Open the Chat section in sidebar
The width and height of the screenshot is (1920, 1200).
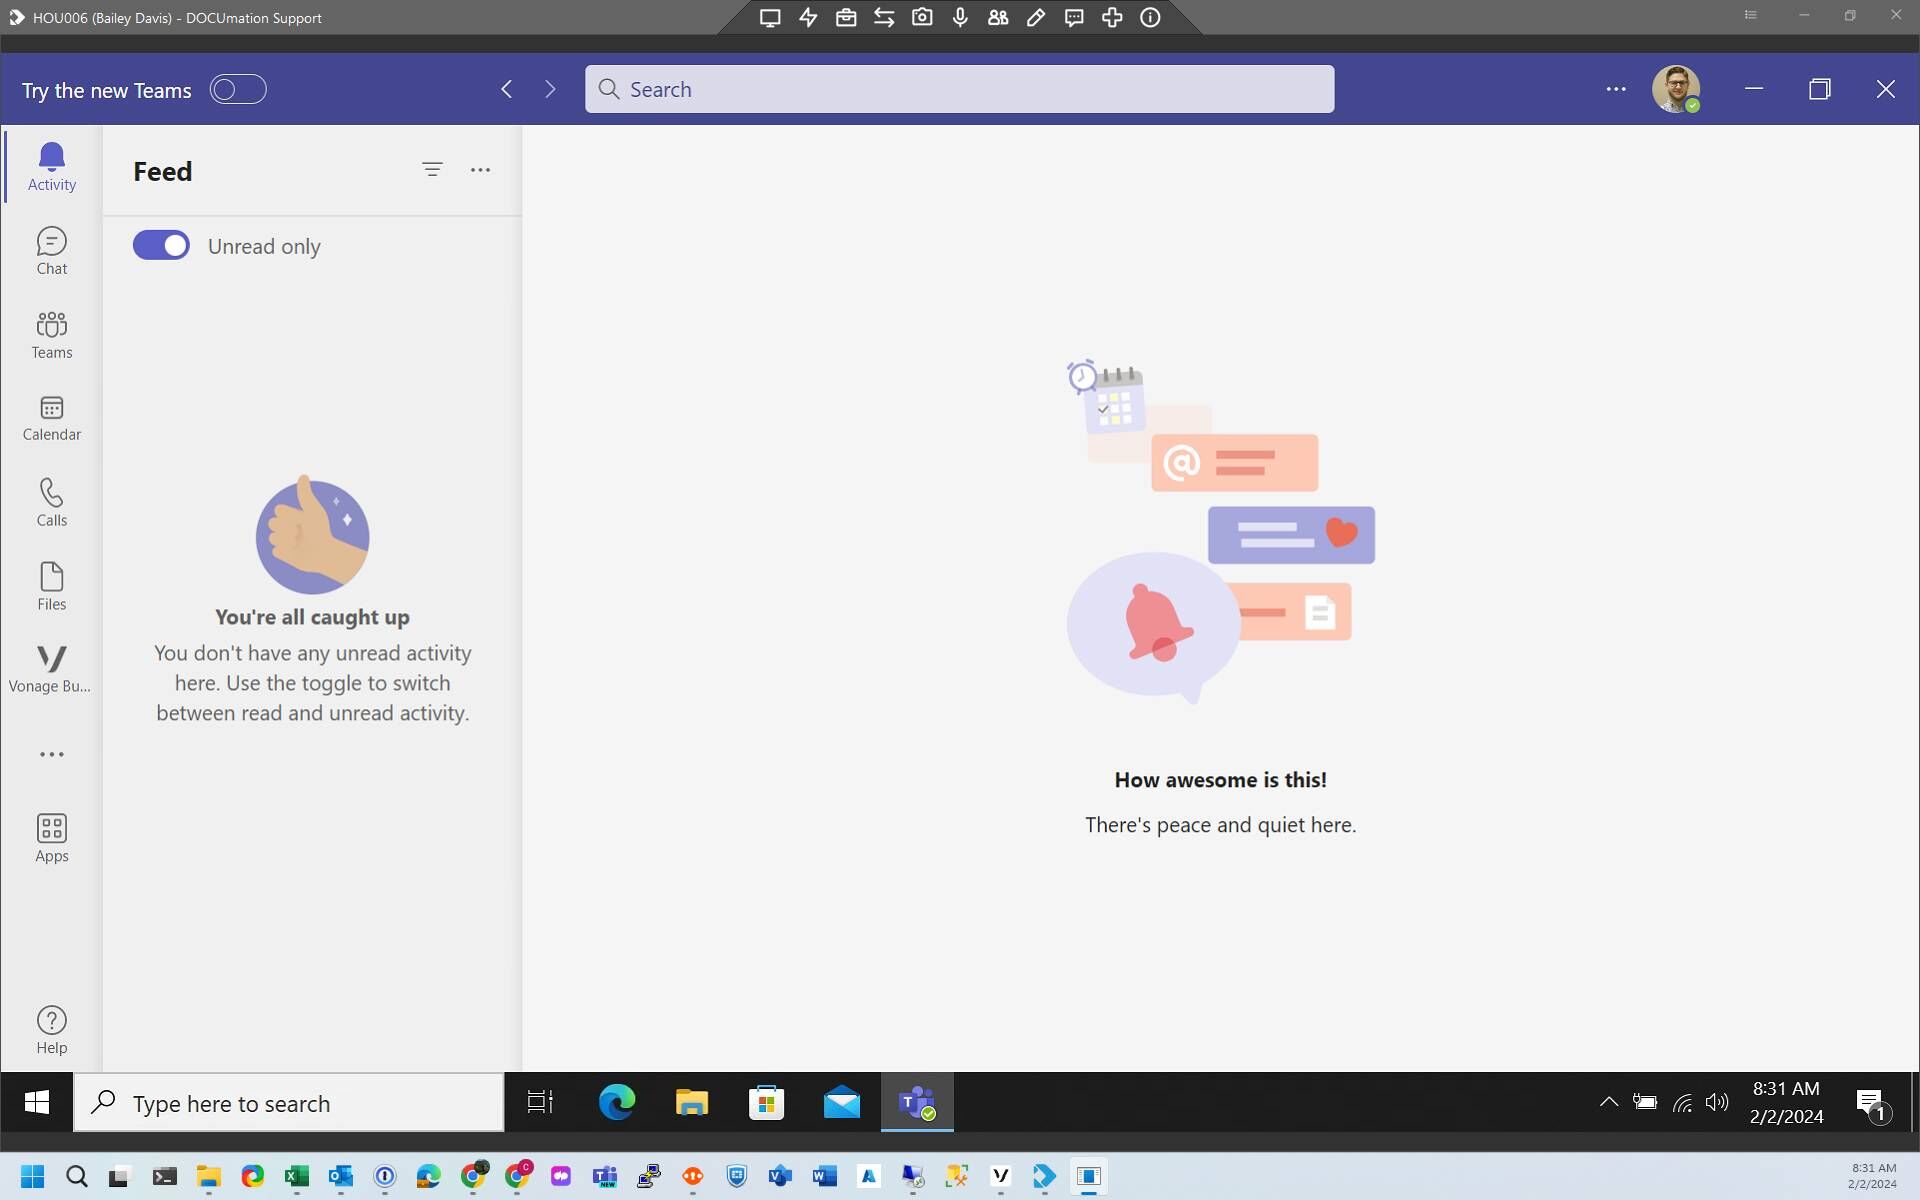tap(51, 250)
